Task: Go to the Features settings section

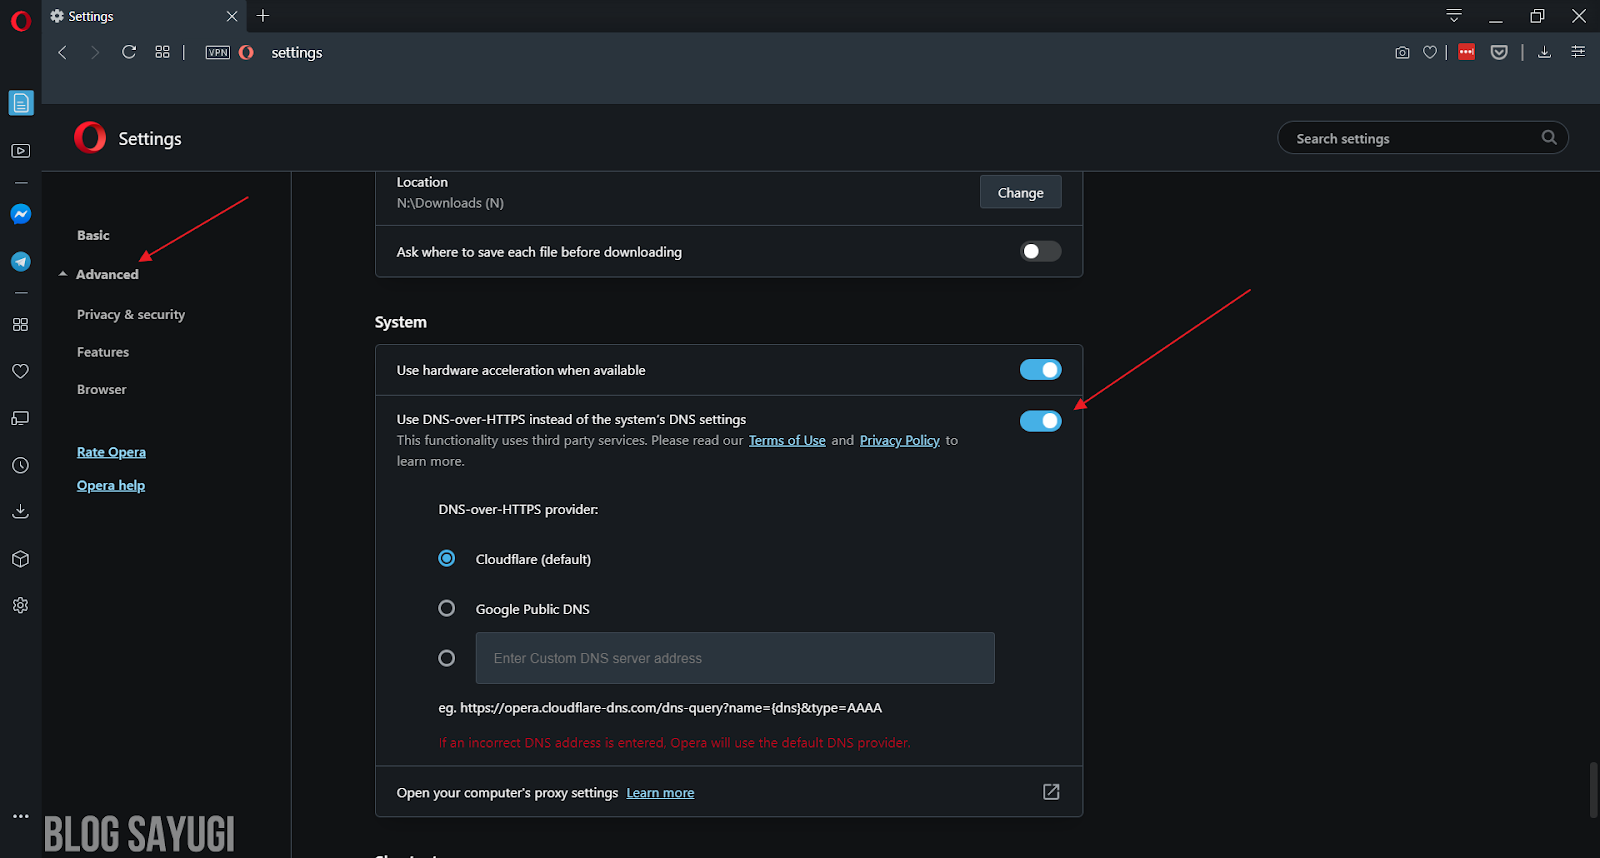Action: [x=103, y=352]
